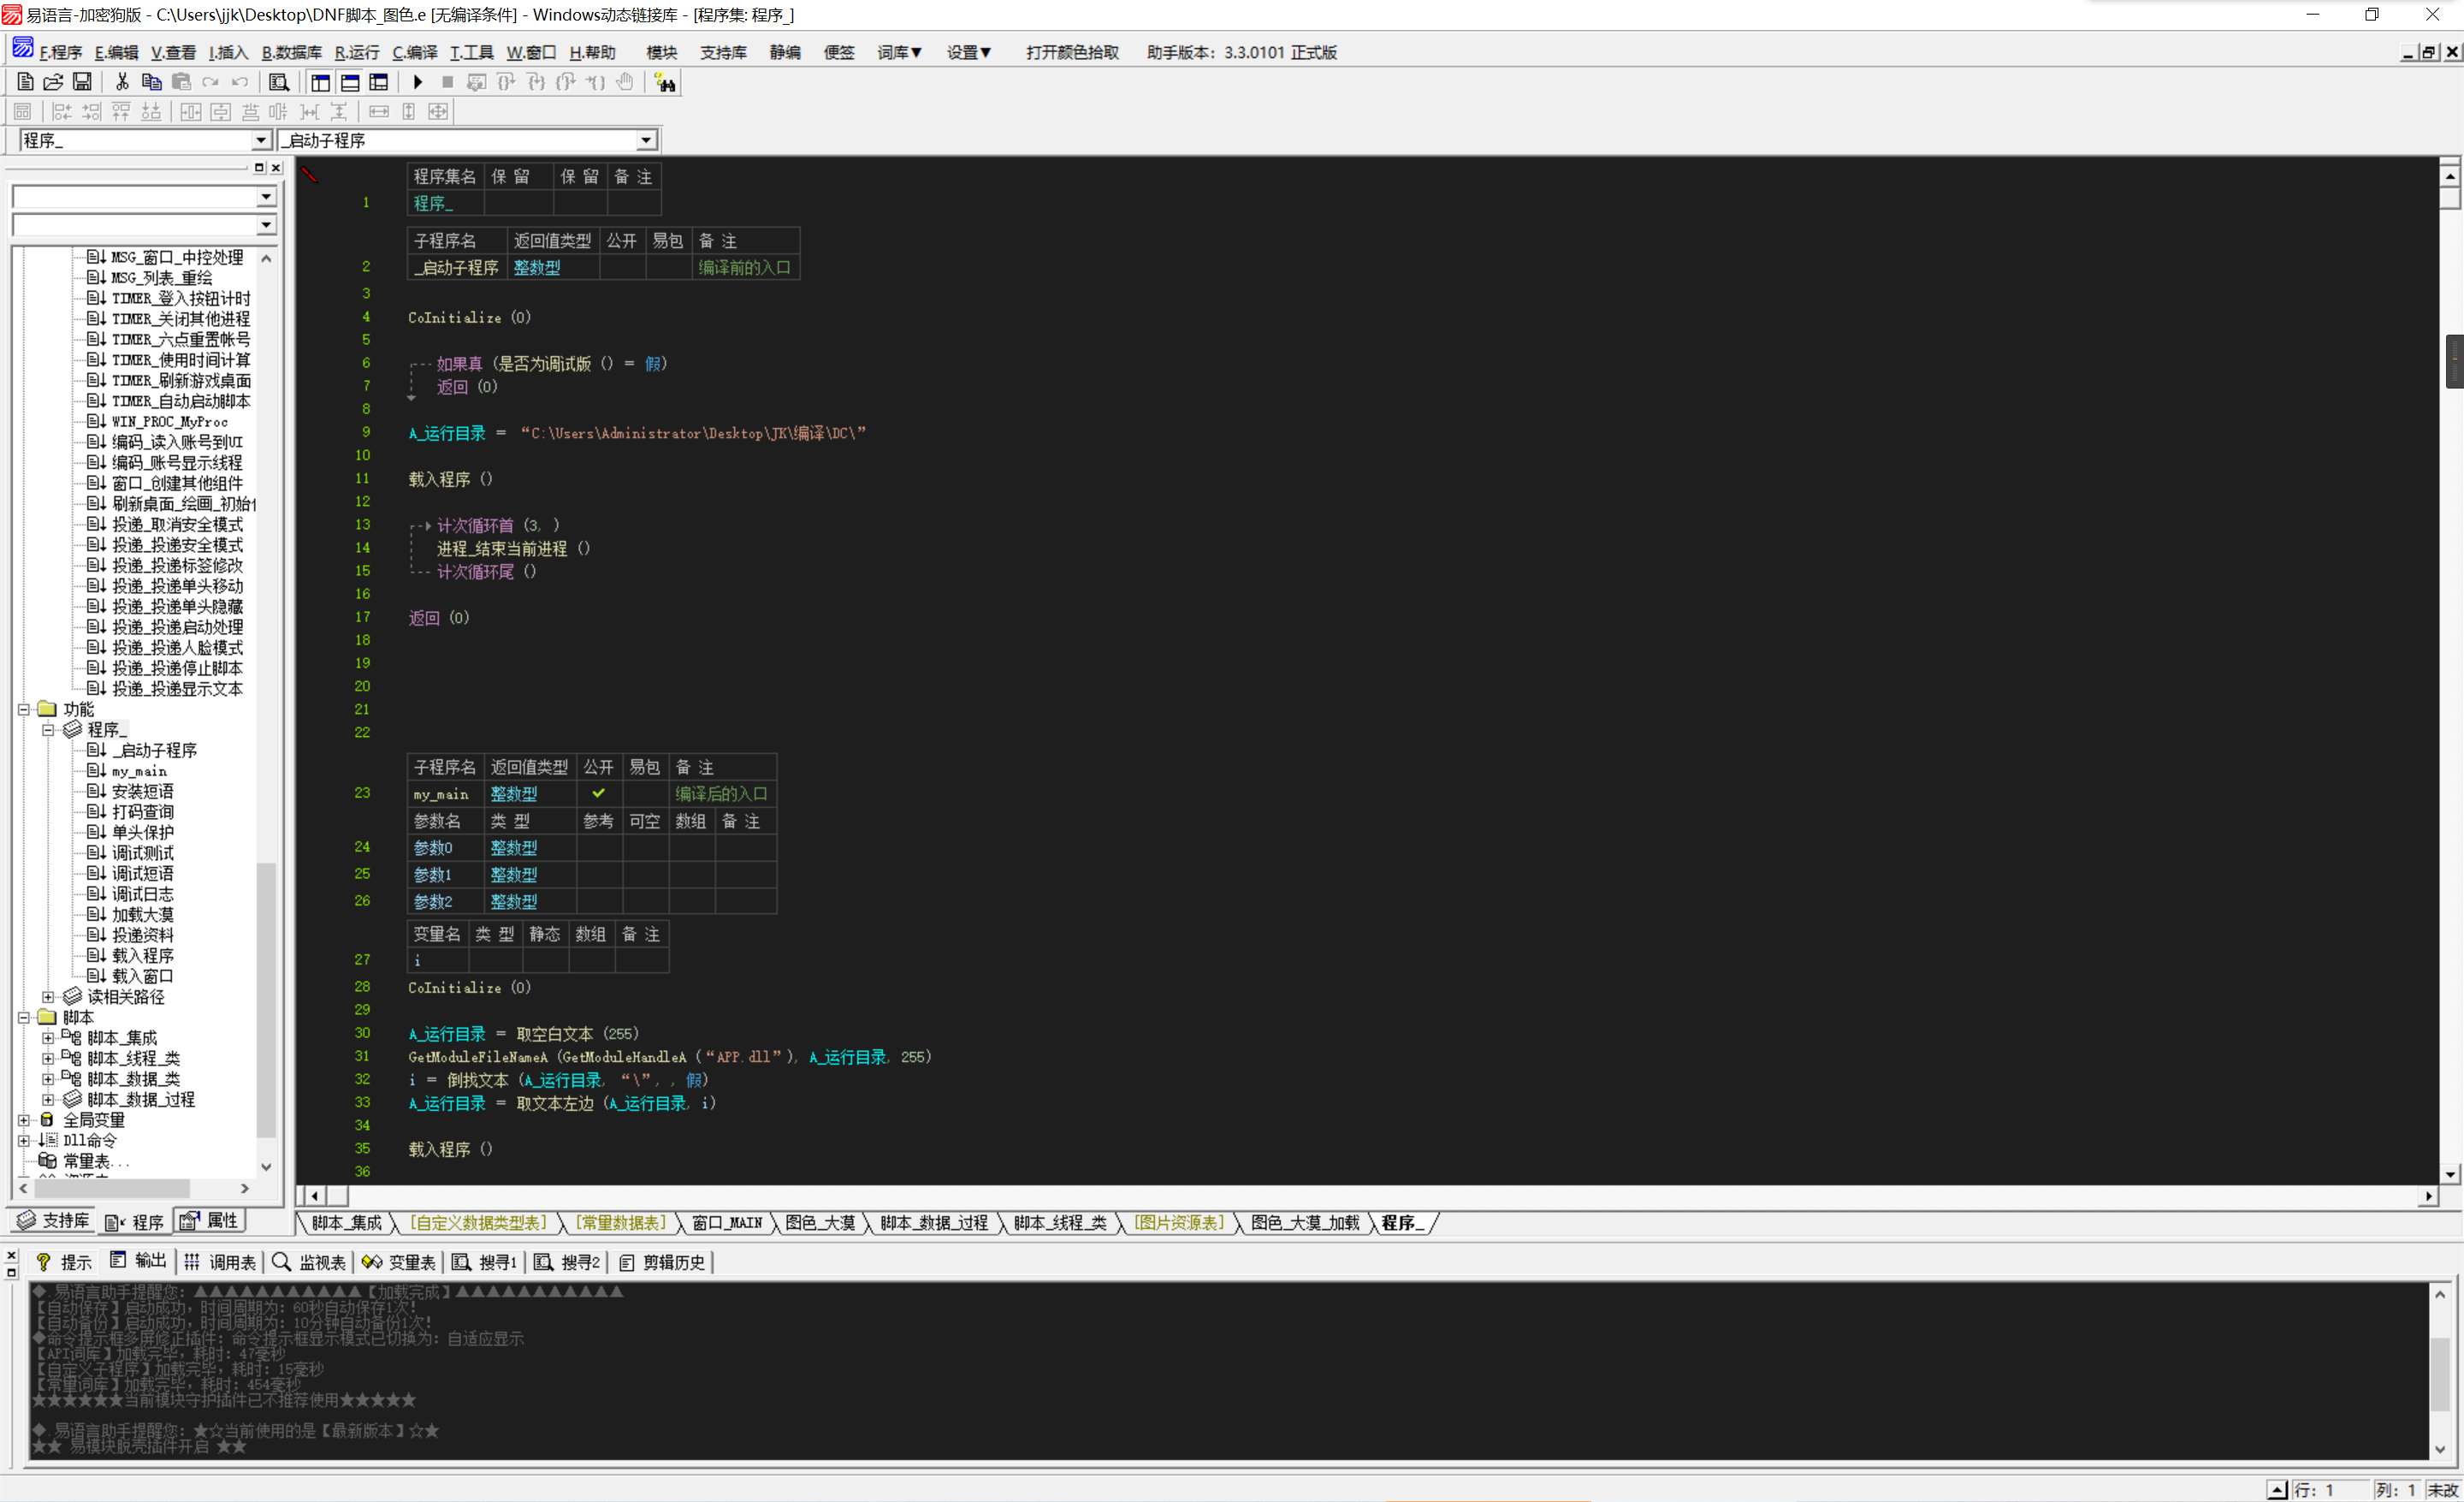Open the _启动子程序 subroutine dropdown
2464x1502 pixels.
coord(646,140)
